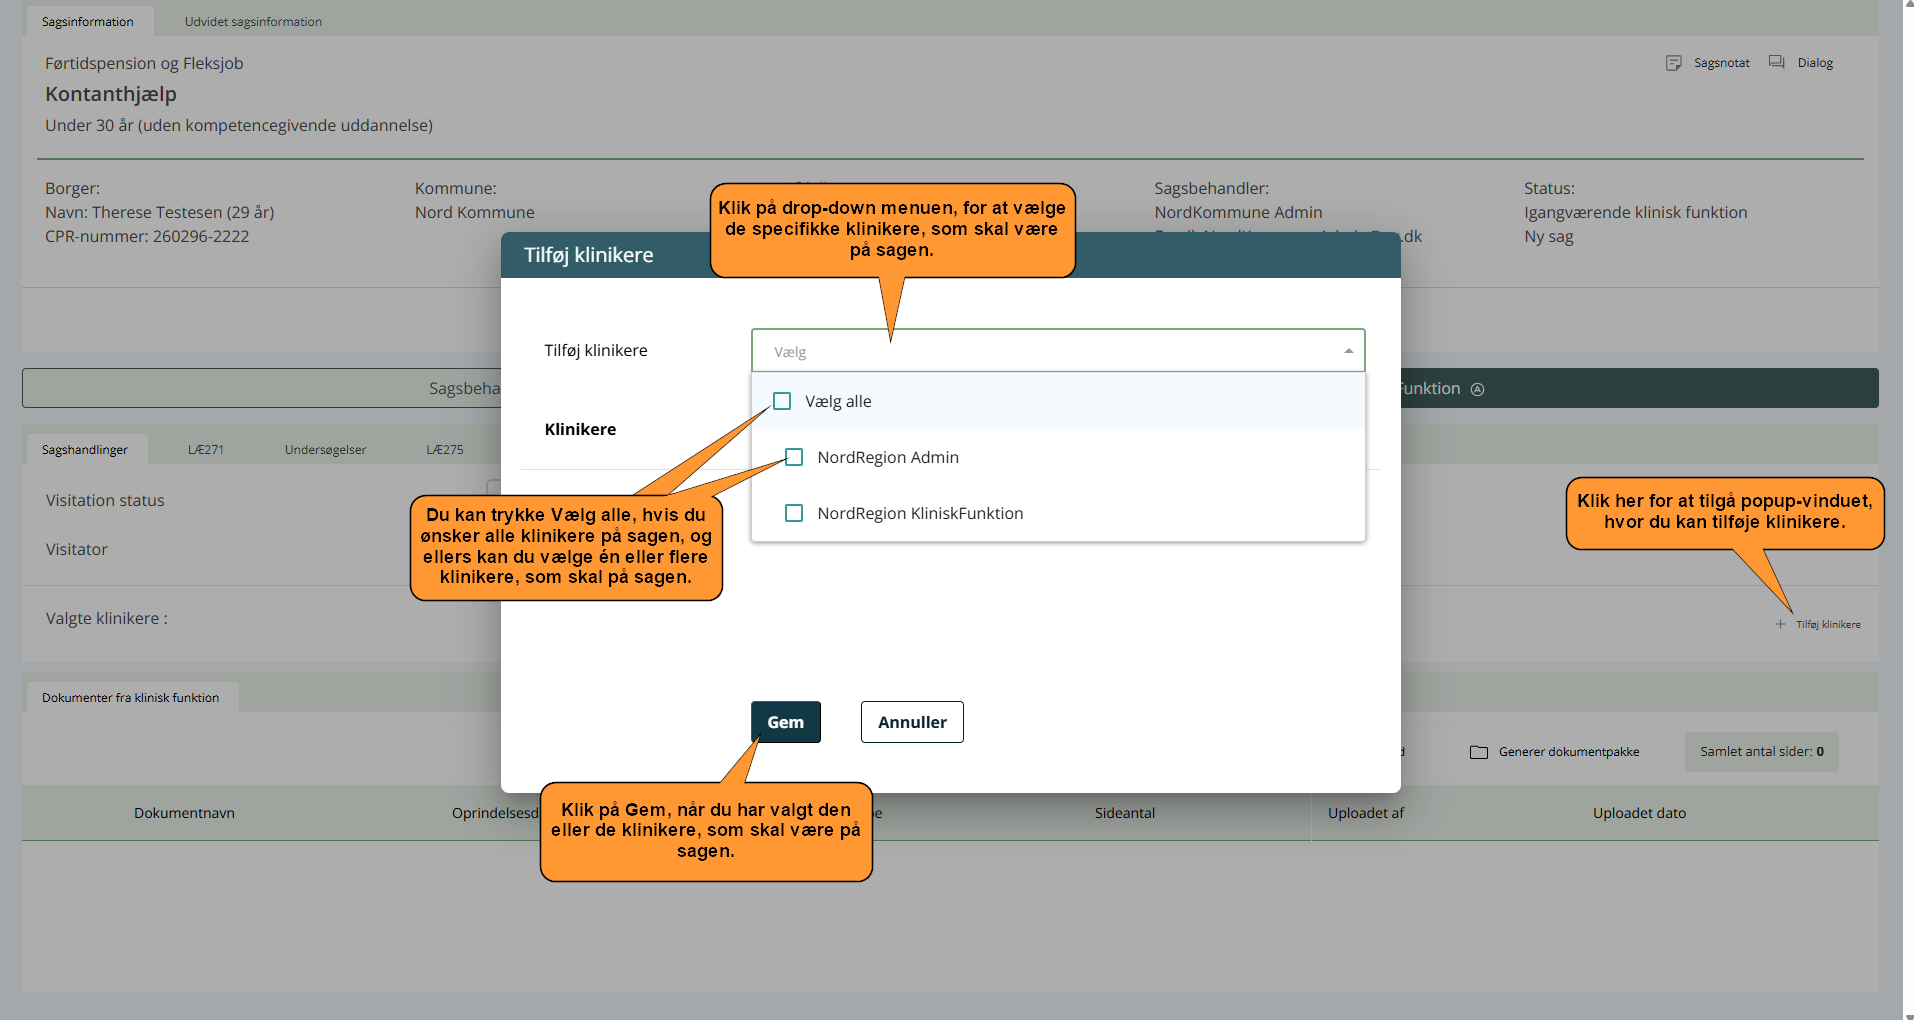
Task: Collapse the klinisk funktion dark header bar
Action: (x=1640, y=388)
